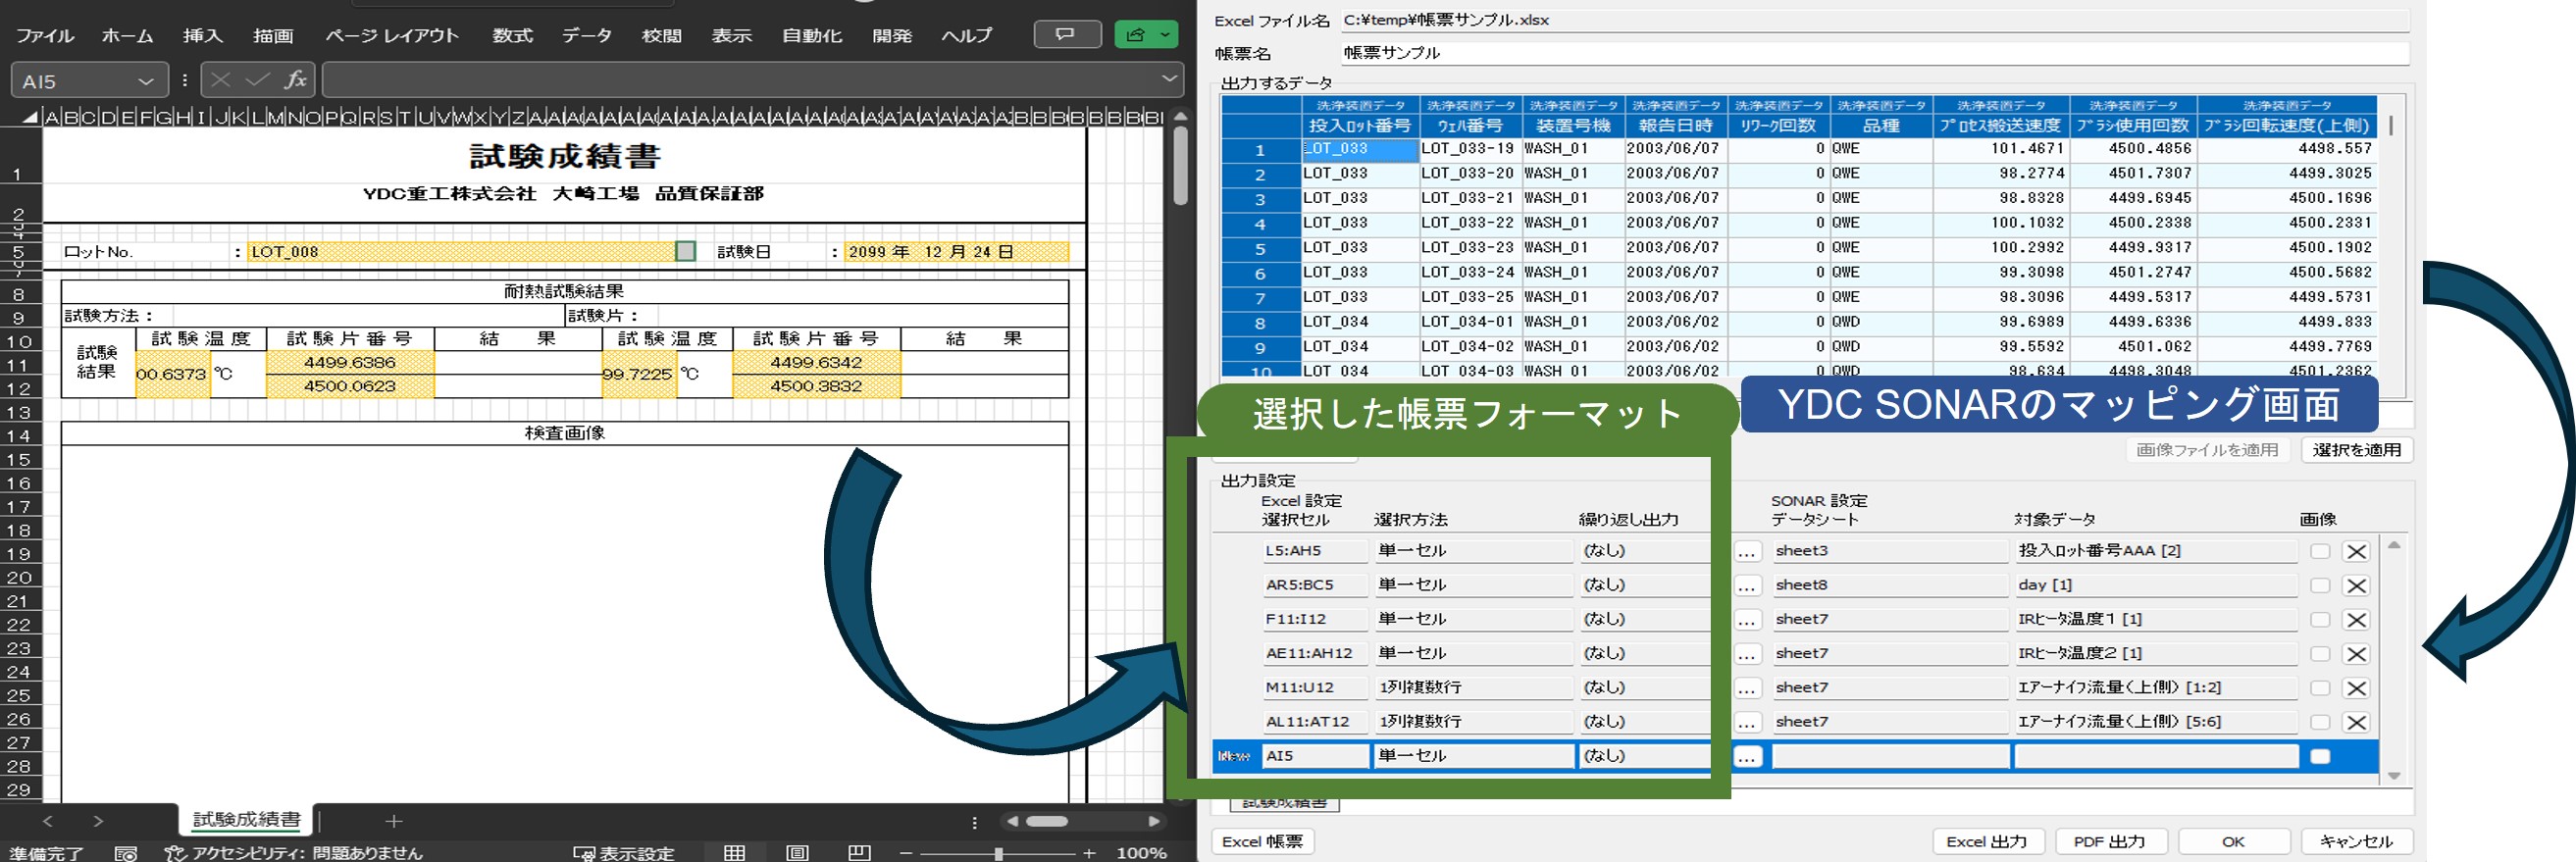
Task: Toggle image checkbox for AL11:AT12 row
Action: [x=2320, y=722]
